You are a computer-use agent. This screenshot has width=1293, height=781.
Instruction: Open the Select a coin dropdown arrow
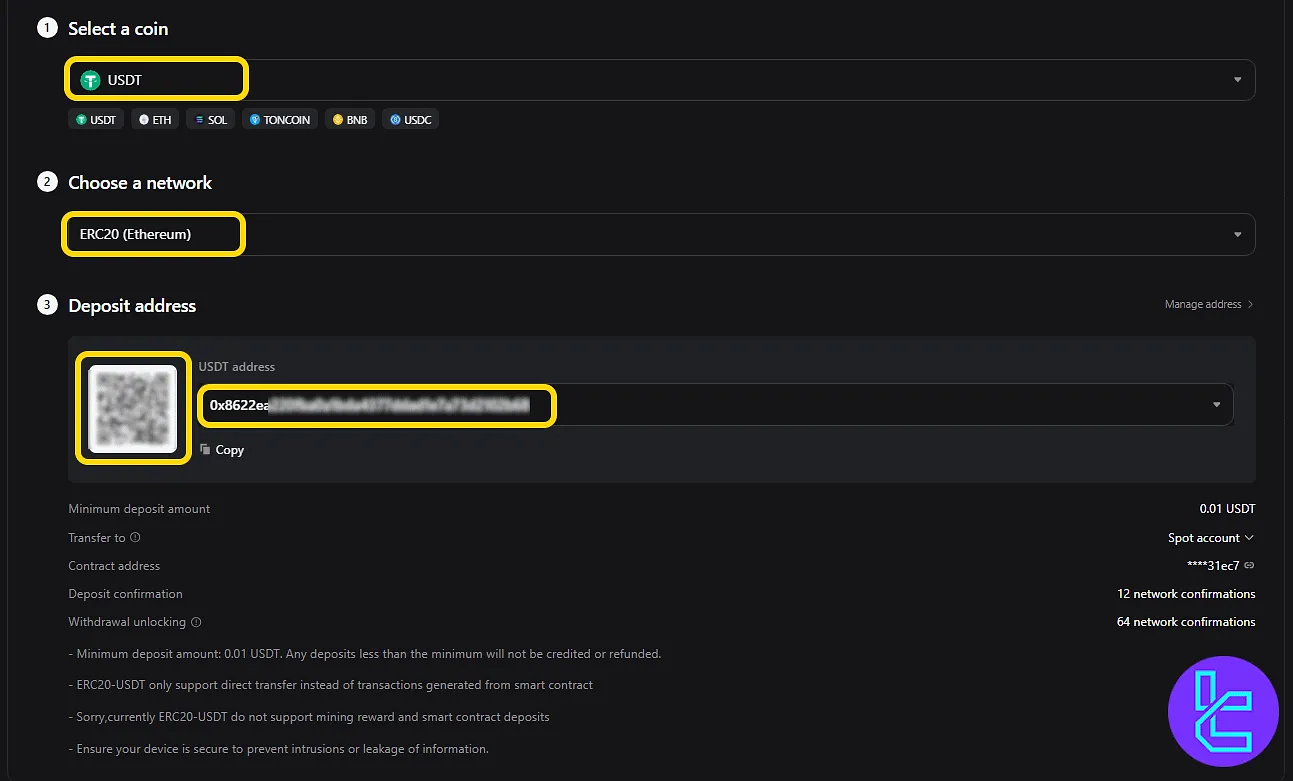[1237, 80]
